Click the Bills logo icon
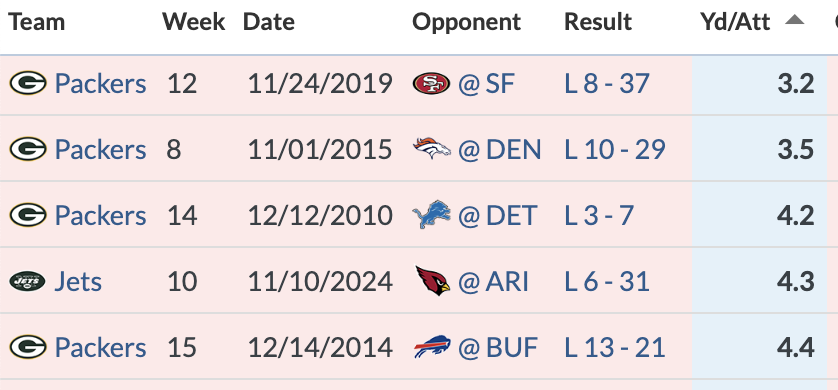The width and height of the screenshot is (838, 390). 432,347
